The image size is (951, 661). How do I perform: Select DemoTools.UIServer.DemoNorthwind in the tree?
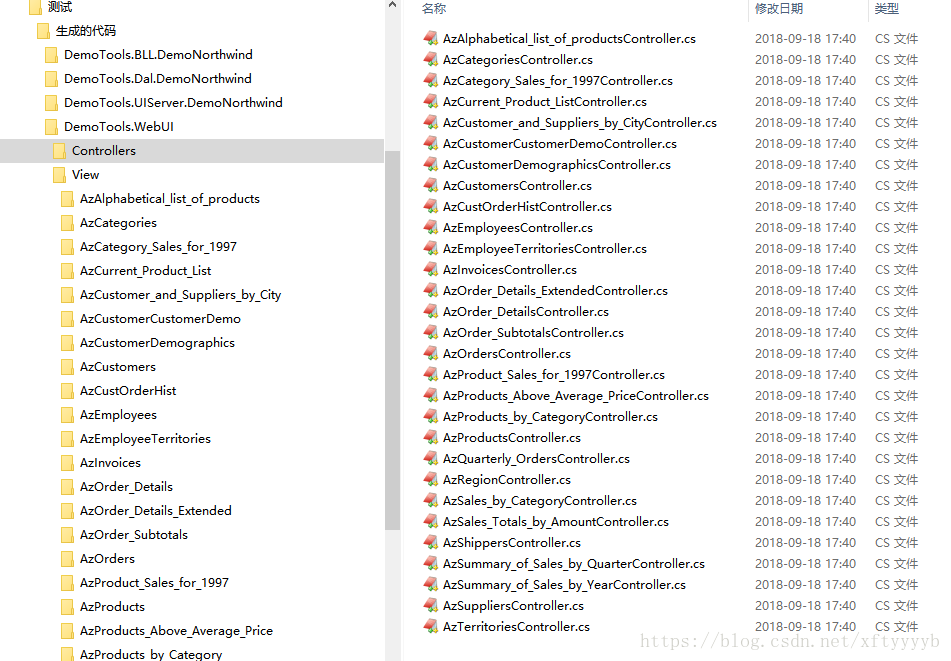click(173, 102)
